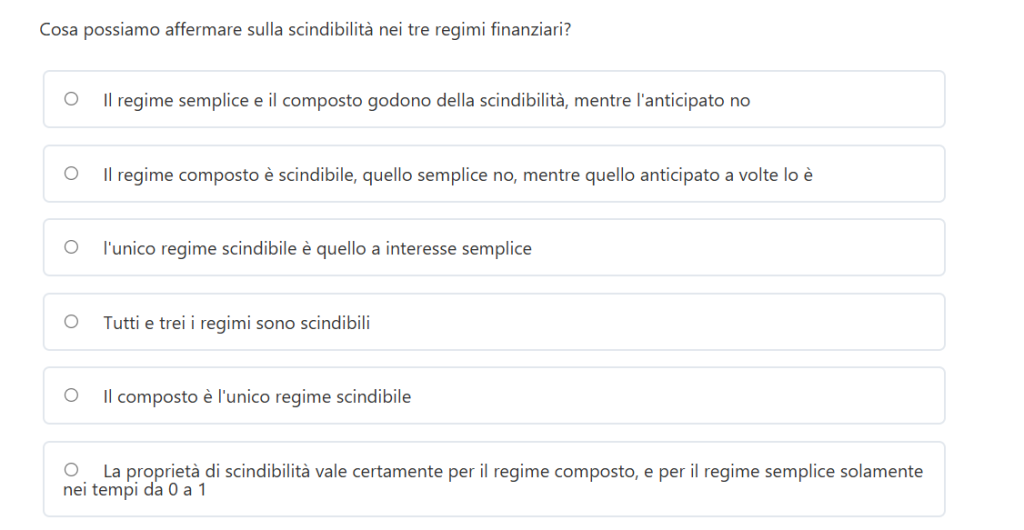Choose radio for 'Il regime composto è scindibile' option
The height and width of the screenshot is (530, 1024).
[x=71, y=174]
